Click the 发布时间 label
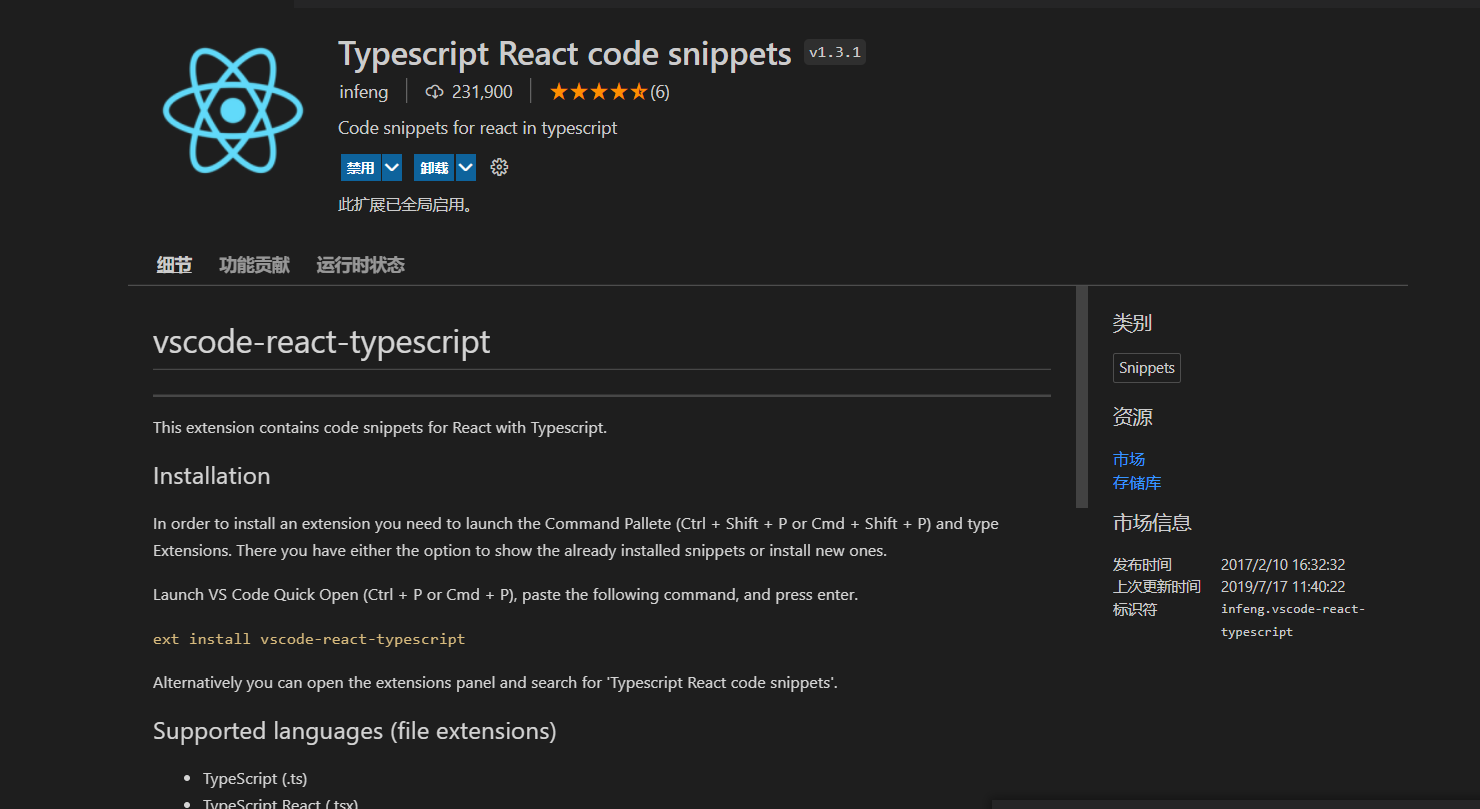 point(1142,565)
